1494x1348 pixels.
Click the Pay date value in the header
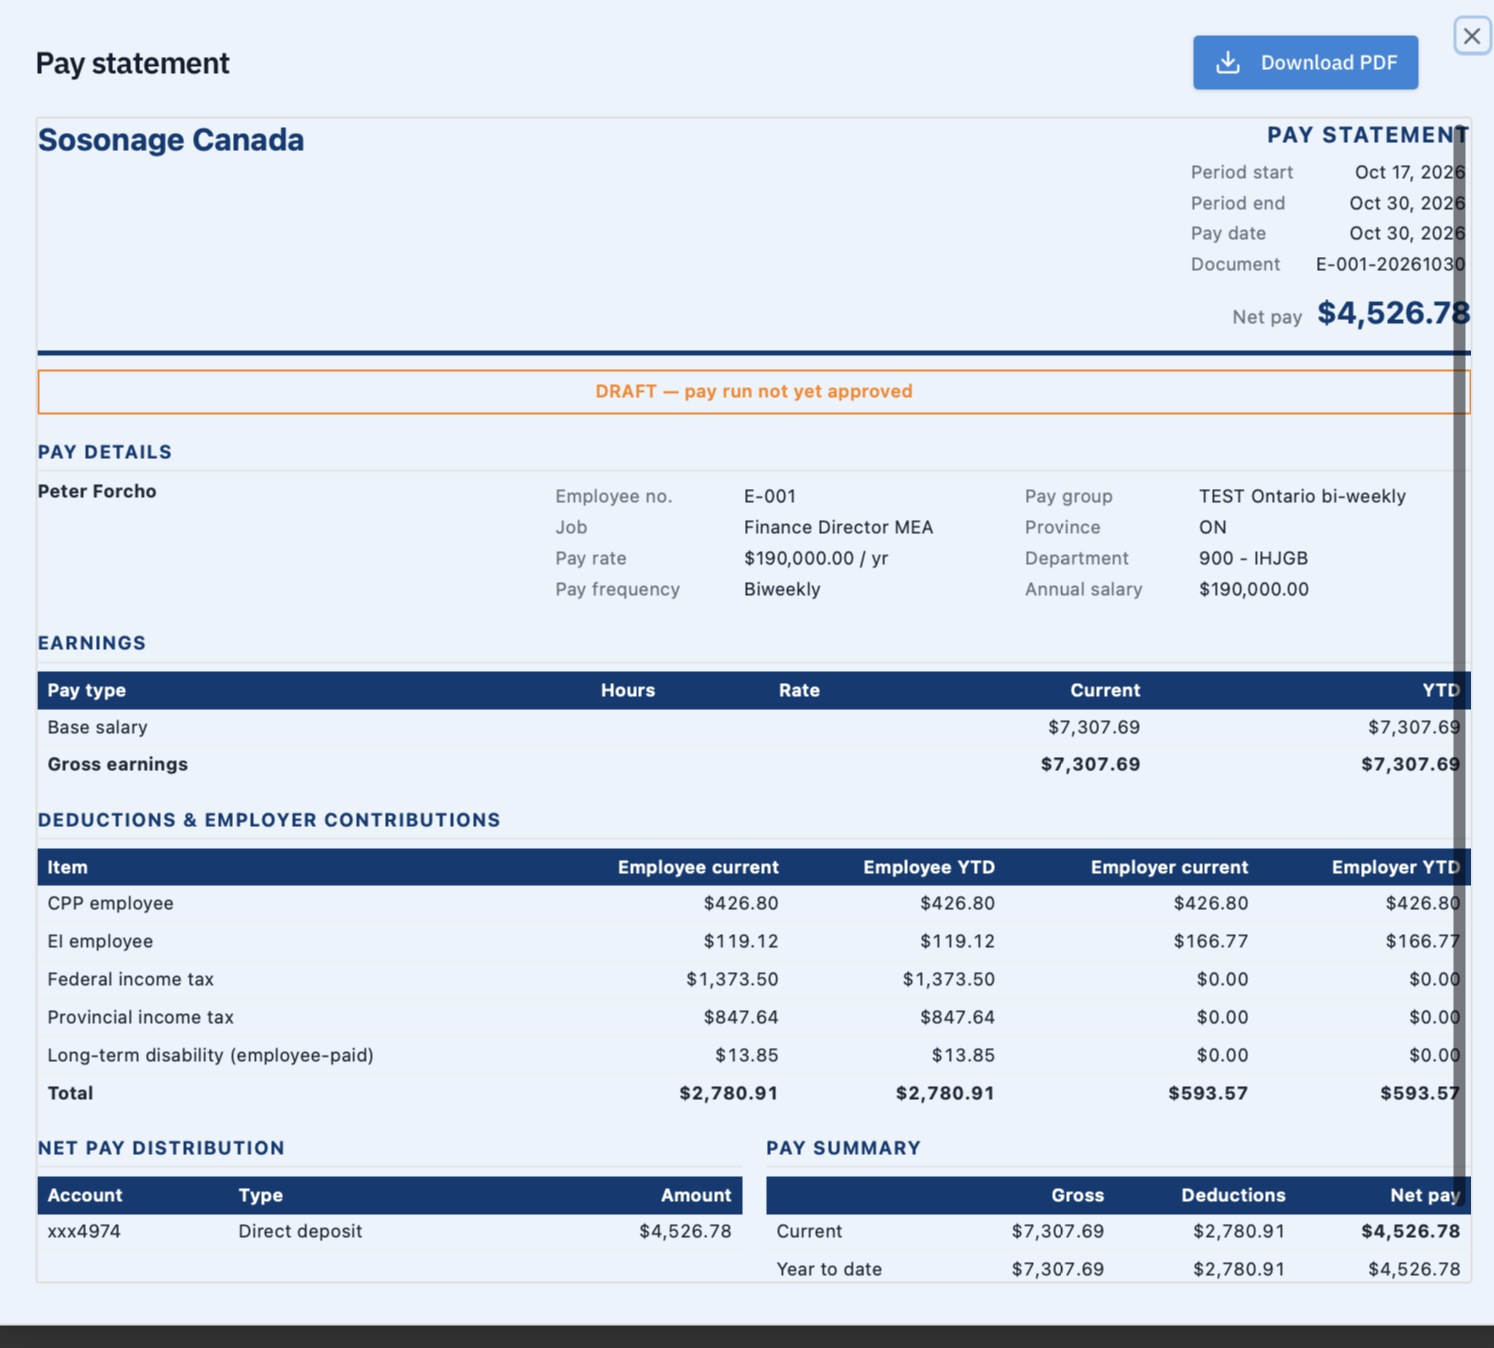[1407, 233]
